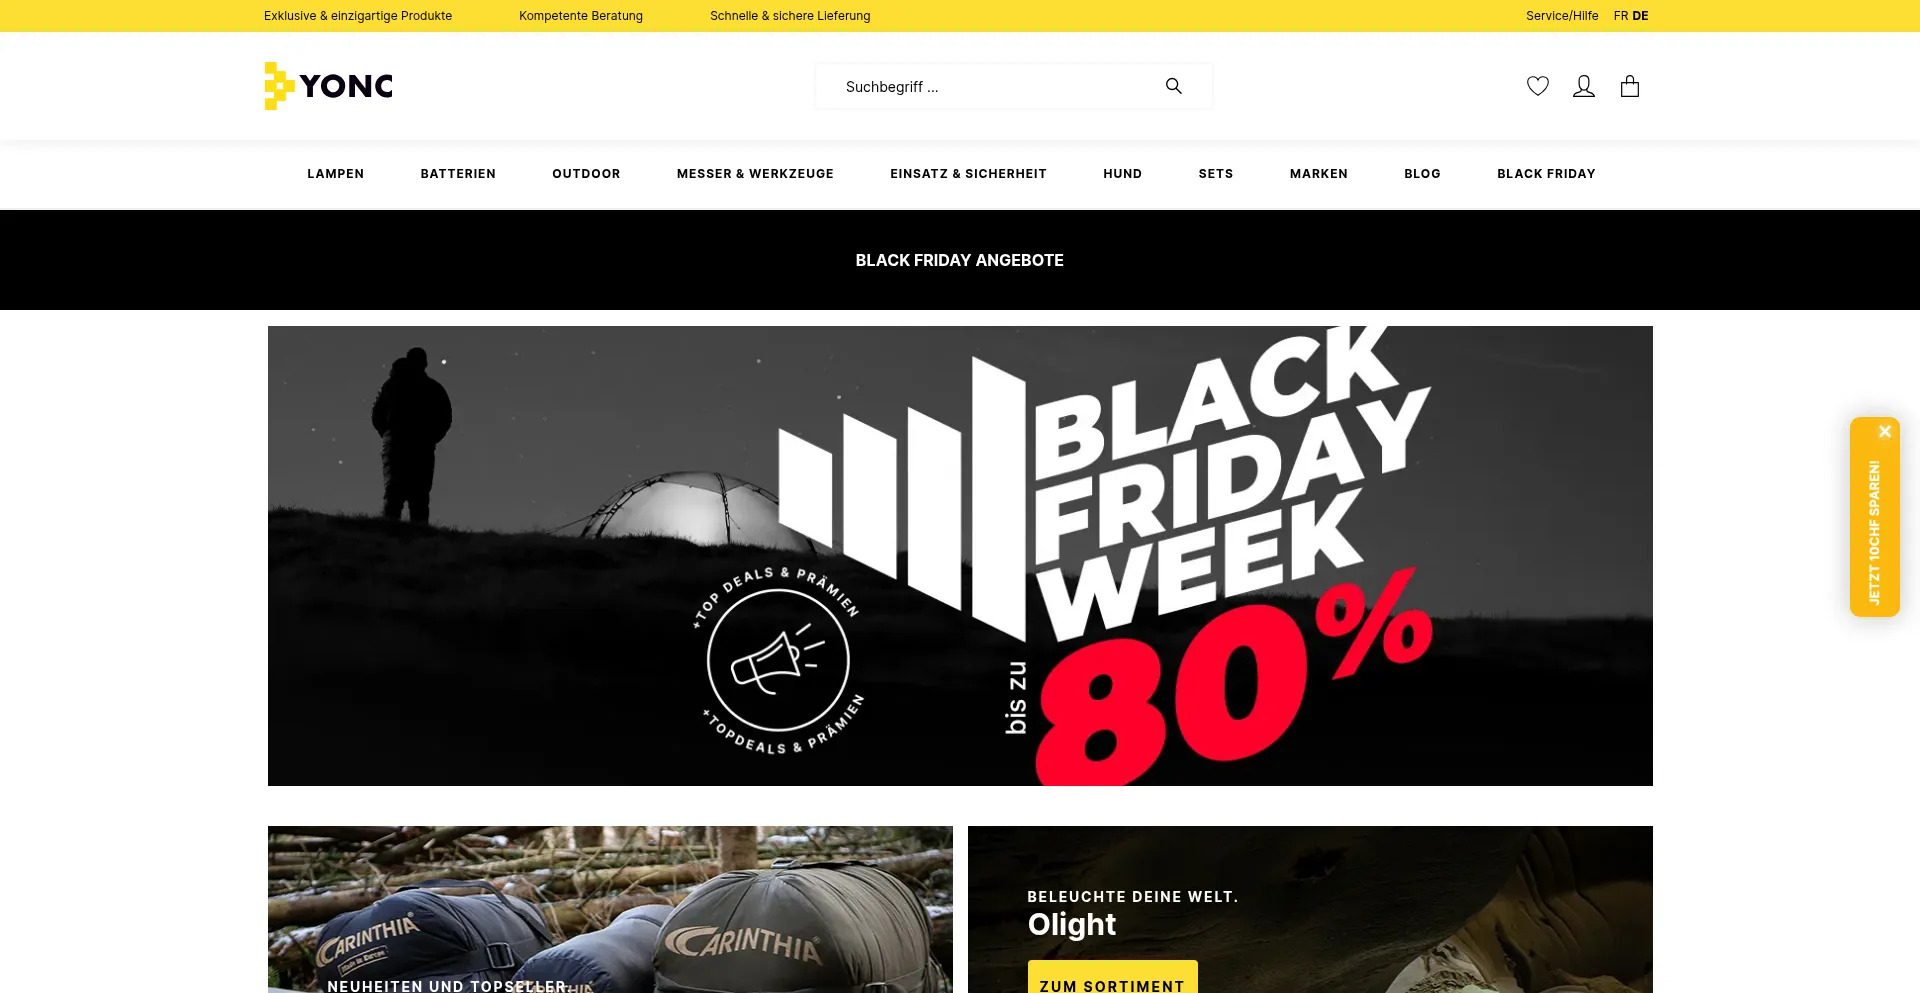The height and width of the screenshot is (993, 1920).
Task: Click the Black Friday Angebote banner
Action: tap(960, 260)
